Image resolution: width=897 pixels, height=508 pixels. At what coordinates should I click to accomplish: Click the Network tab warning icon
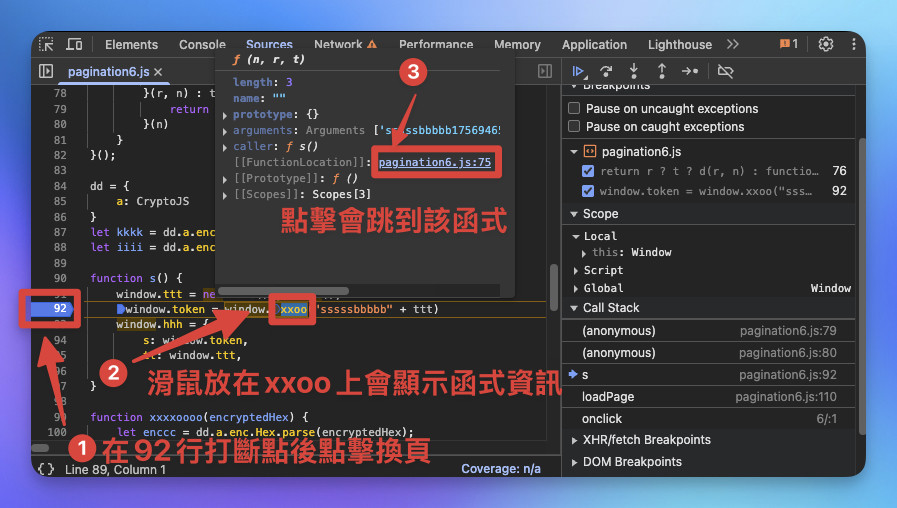(371, 44)
